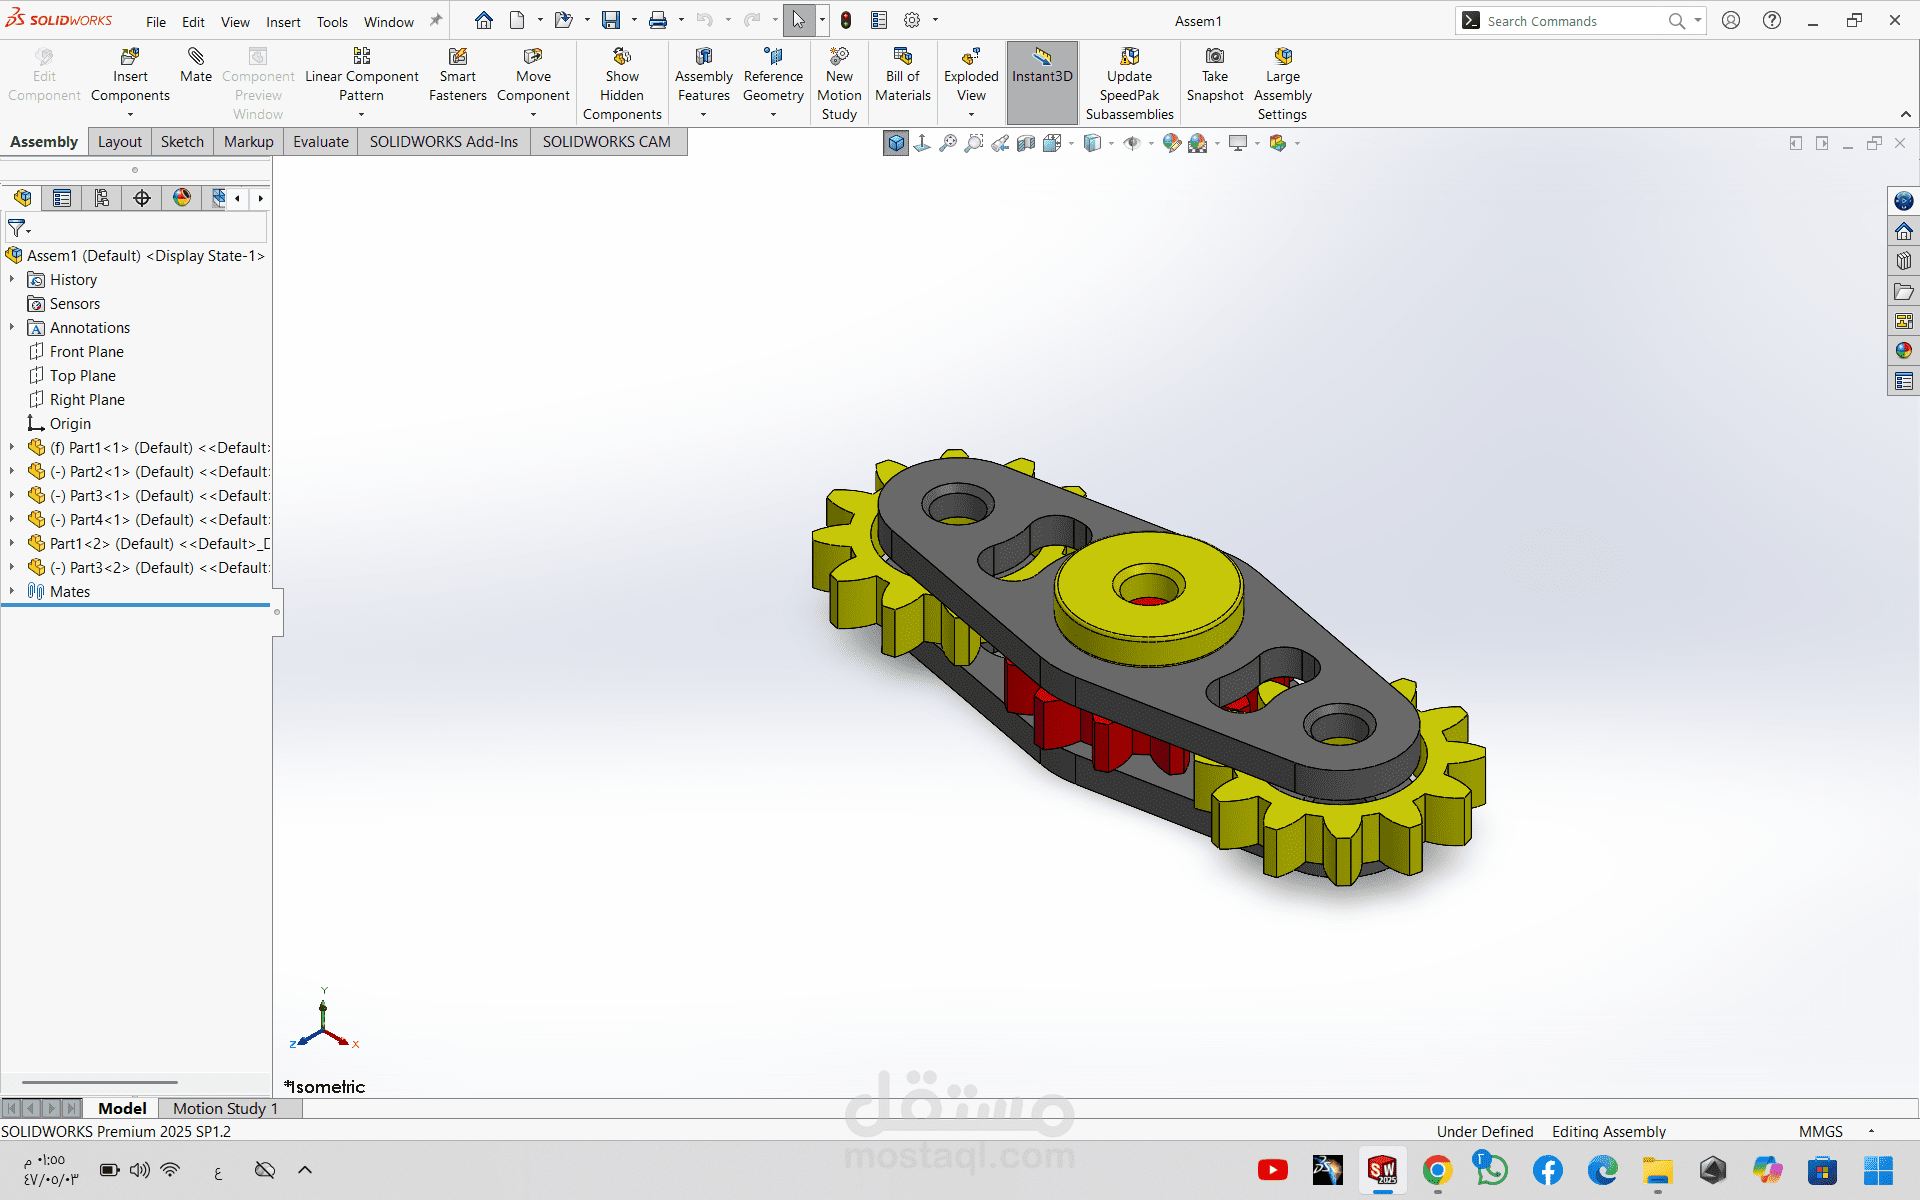1920x1200 pixels.
Task: Click the Edit Appearance icon
Action: 1172,143
